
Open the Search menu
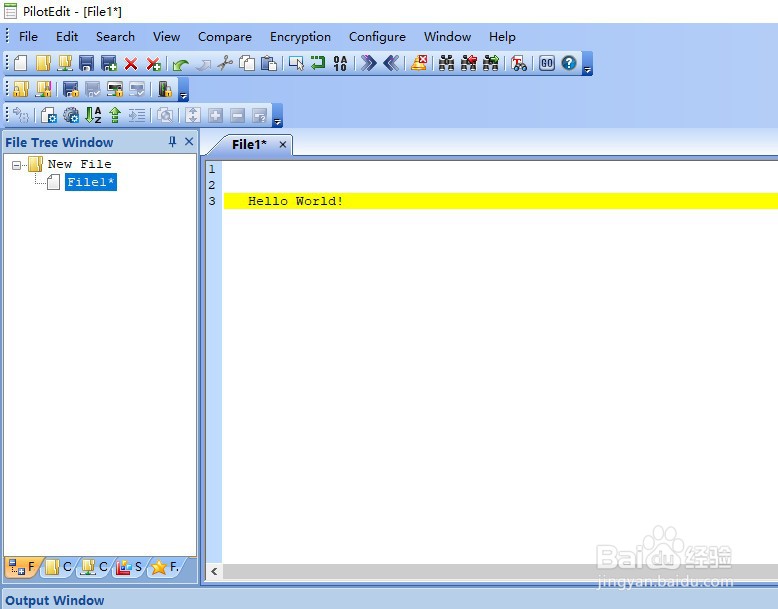115,37
